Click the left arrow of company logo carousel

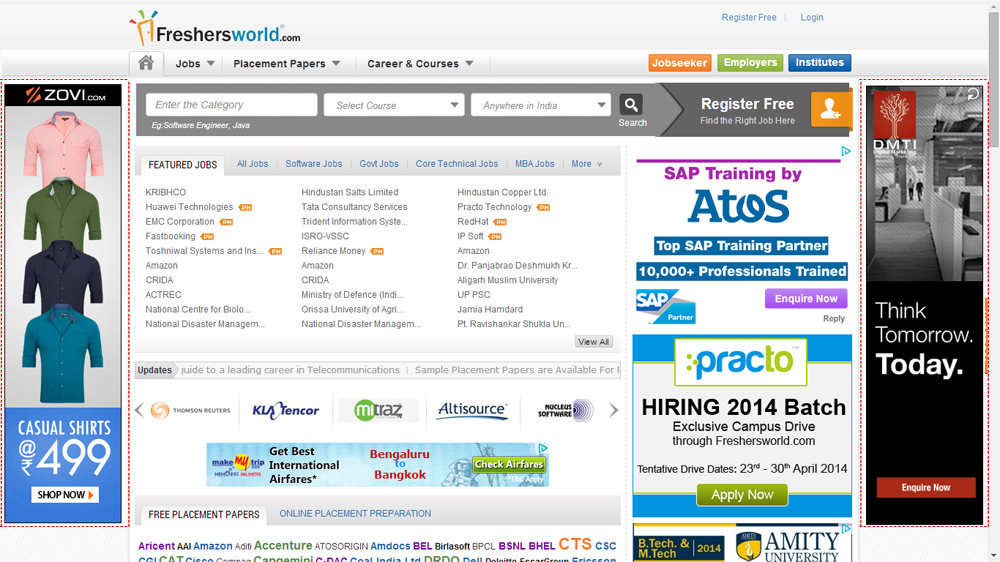(x=140, y=410)
